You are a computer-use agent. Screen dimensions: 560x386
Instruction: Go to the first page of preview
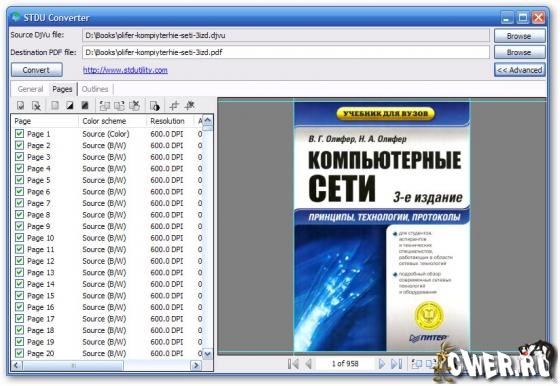click(x=293, y=364)
